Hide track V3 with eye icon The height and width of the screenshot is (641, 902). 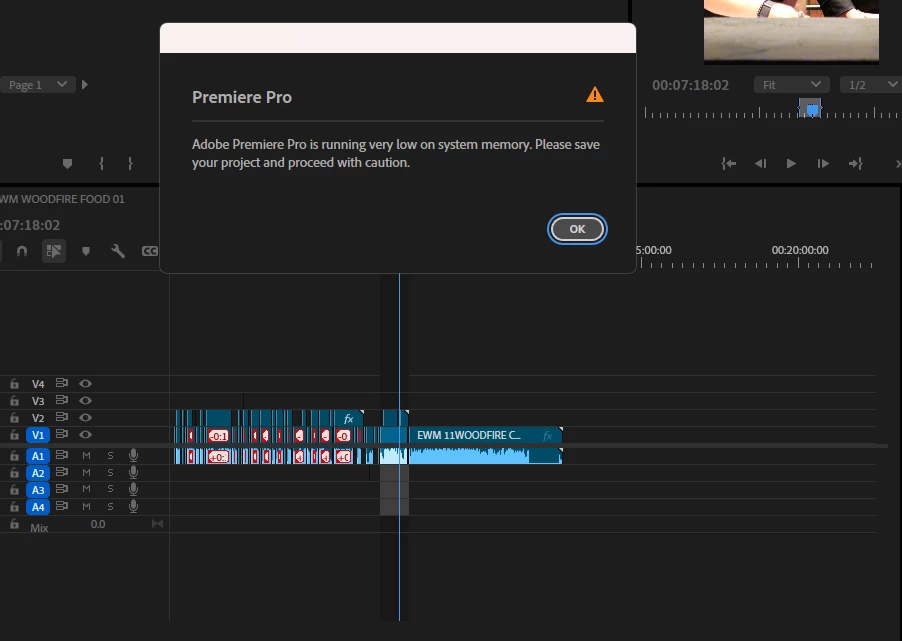pyautogui.click(x=85, y=400)
